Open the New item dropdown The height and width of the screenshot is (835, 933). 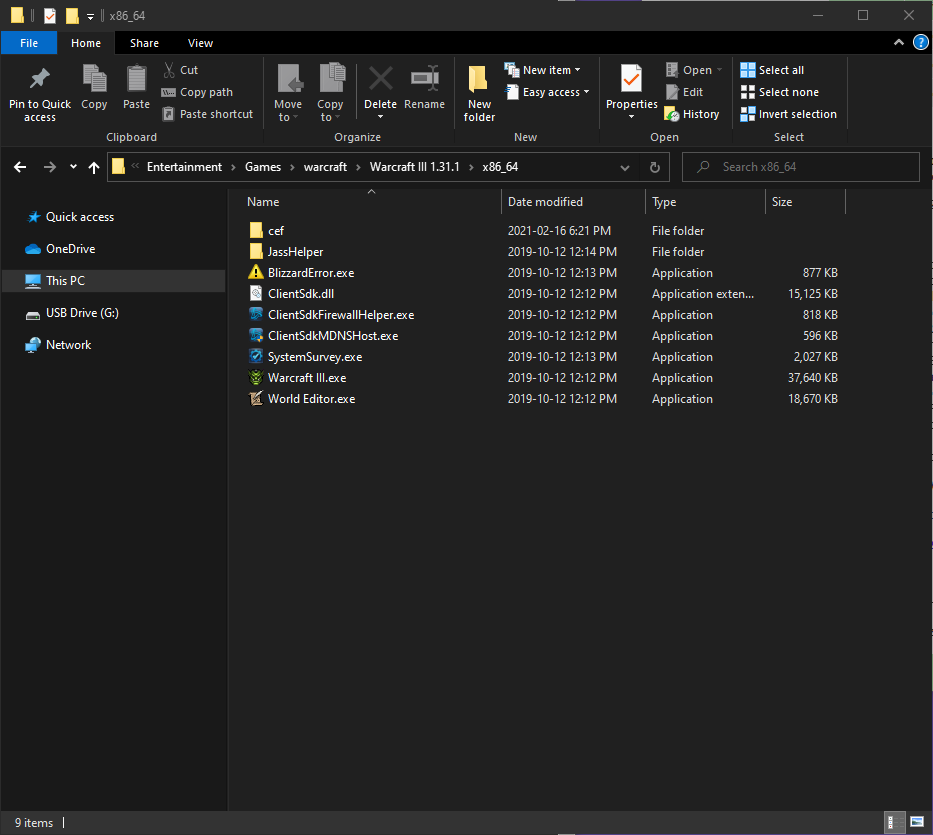(x=542, y=70)
